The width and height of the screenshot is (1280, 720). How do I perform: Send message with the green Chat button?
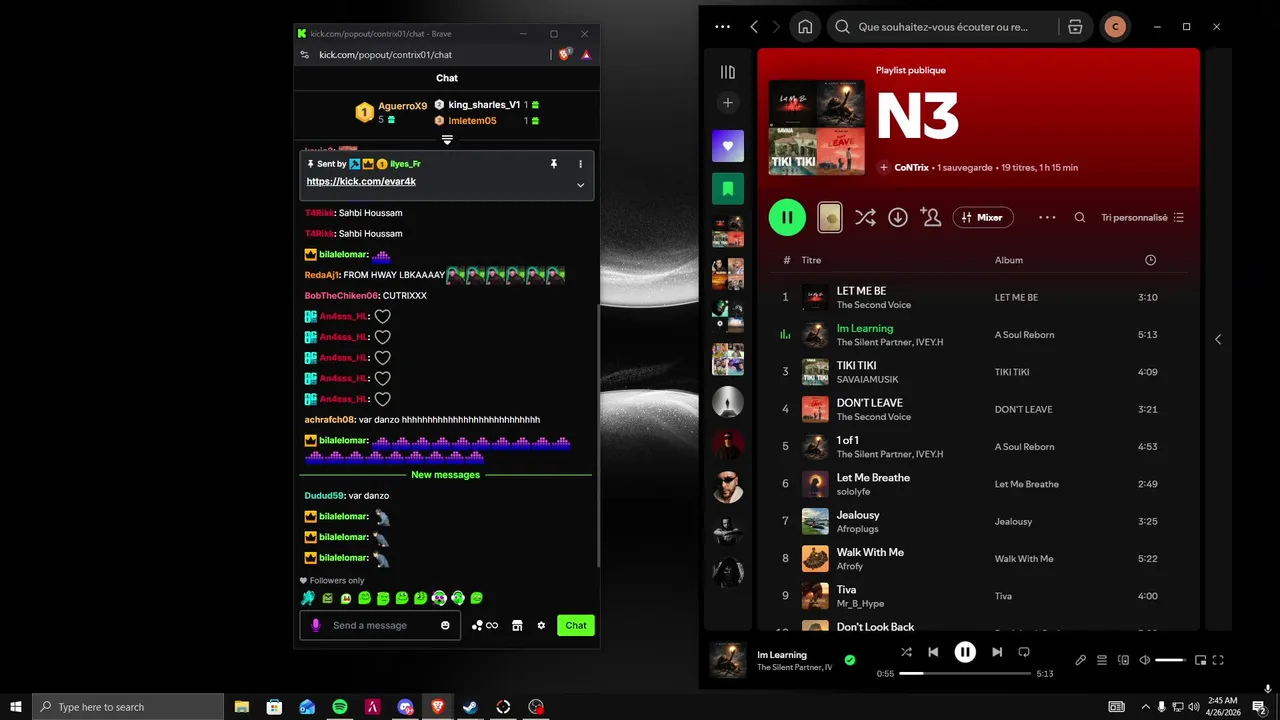576,625
